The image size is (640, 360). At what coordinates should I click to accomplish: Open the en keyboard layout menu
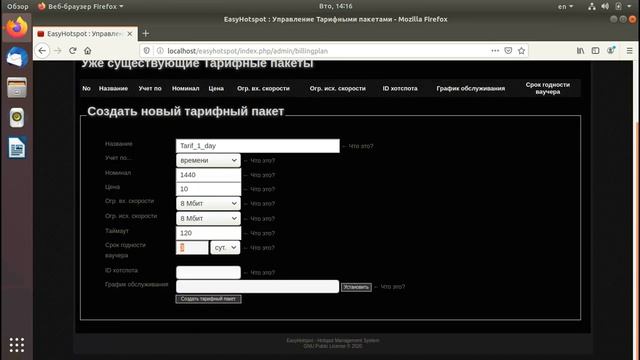[x=565, y=7]
